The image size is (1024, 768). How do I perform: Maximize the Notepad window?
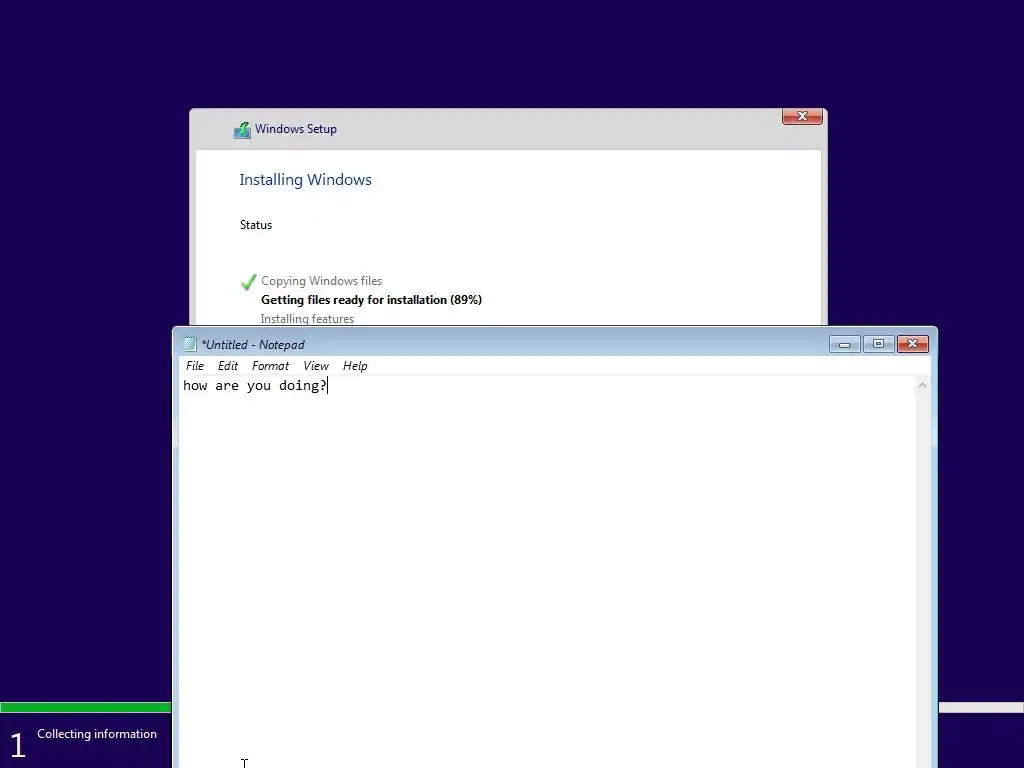(878, 344)
